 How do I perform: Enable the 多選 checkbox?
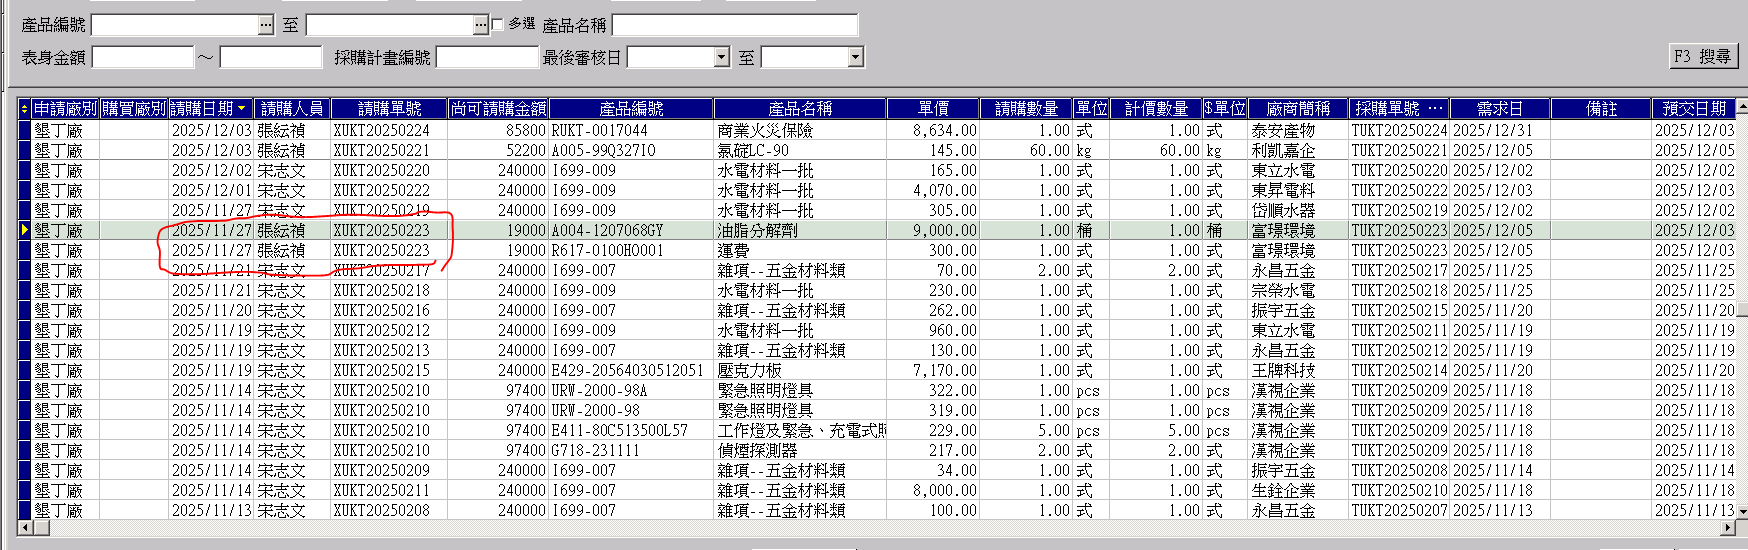[497, 24]
